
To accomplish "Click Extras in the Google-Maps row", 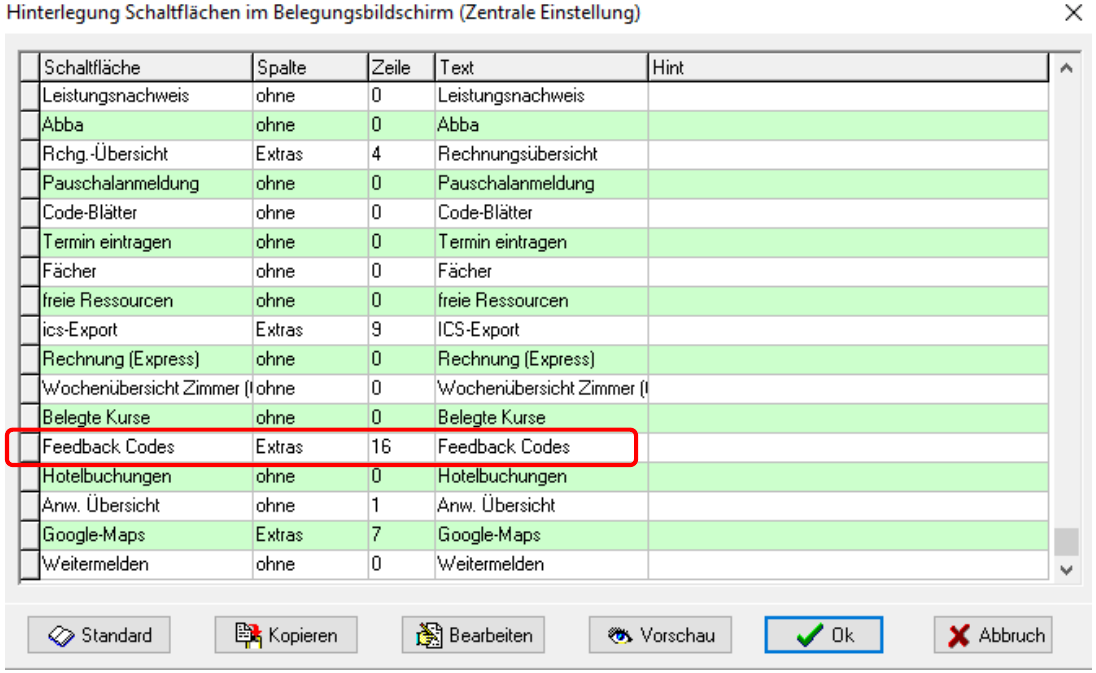I will [310, 535].
